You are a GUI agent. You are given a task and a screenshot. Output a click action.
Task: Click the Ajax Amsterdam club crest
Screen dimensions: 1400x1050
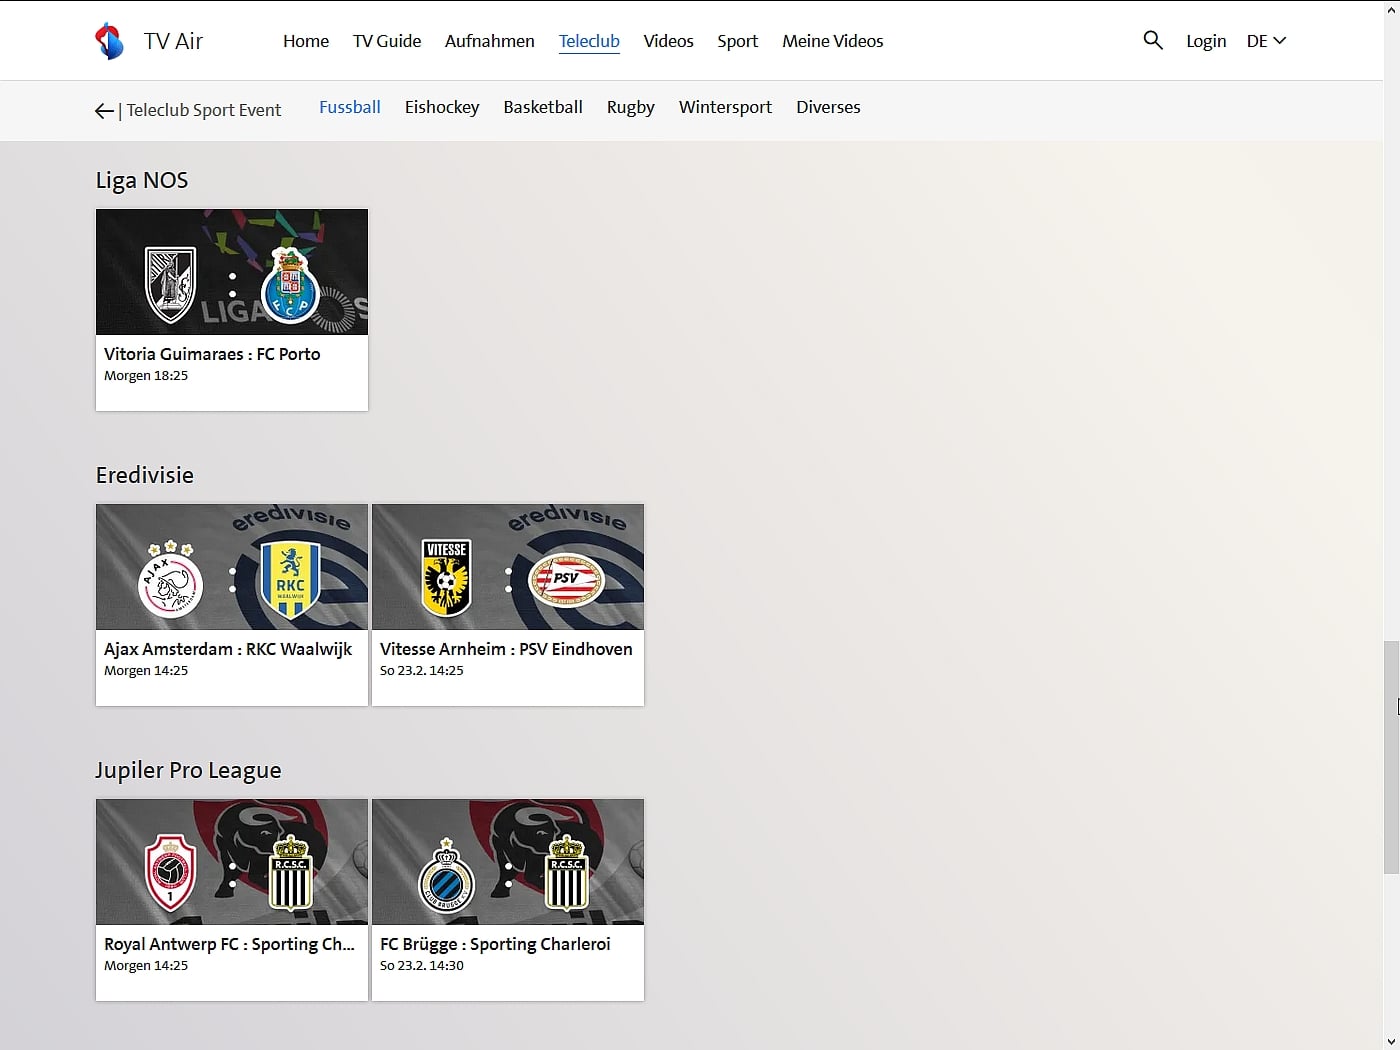click(171, 579)
